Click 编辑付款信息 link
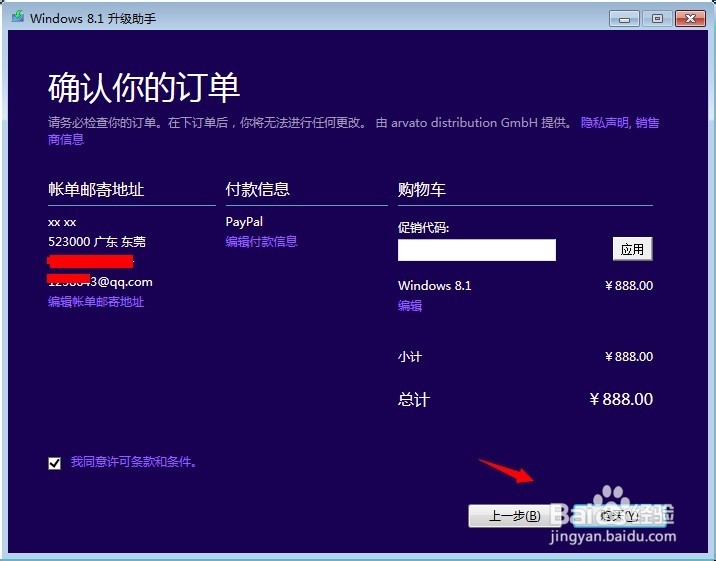The width and height of the screenshot is (716, 561). pyautogui.click(x=261, y=241)
